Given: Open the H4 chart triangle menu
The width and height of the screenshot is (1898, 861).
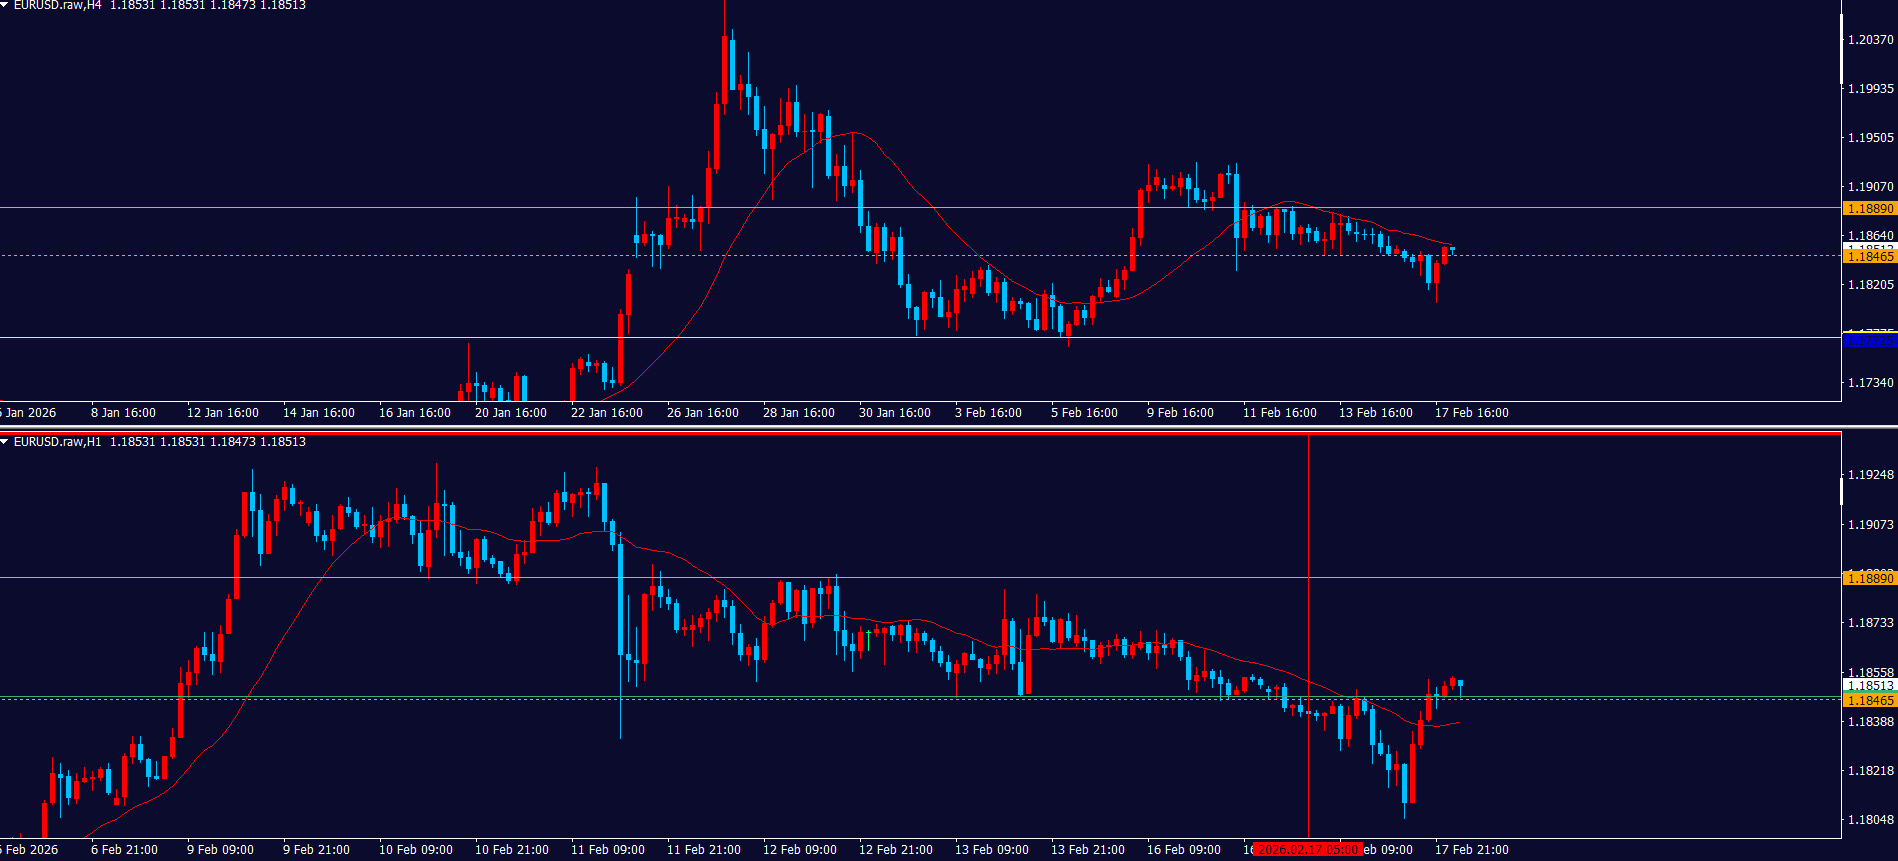Looking at the screenshot, I should coord(5,5).
